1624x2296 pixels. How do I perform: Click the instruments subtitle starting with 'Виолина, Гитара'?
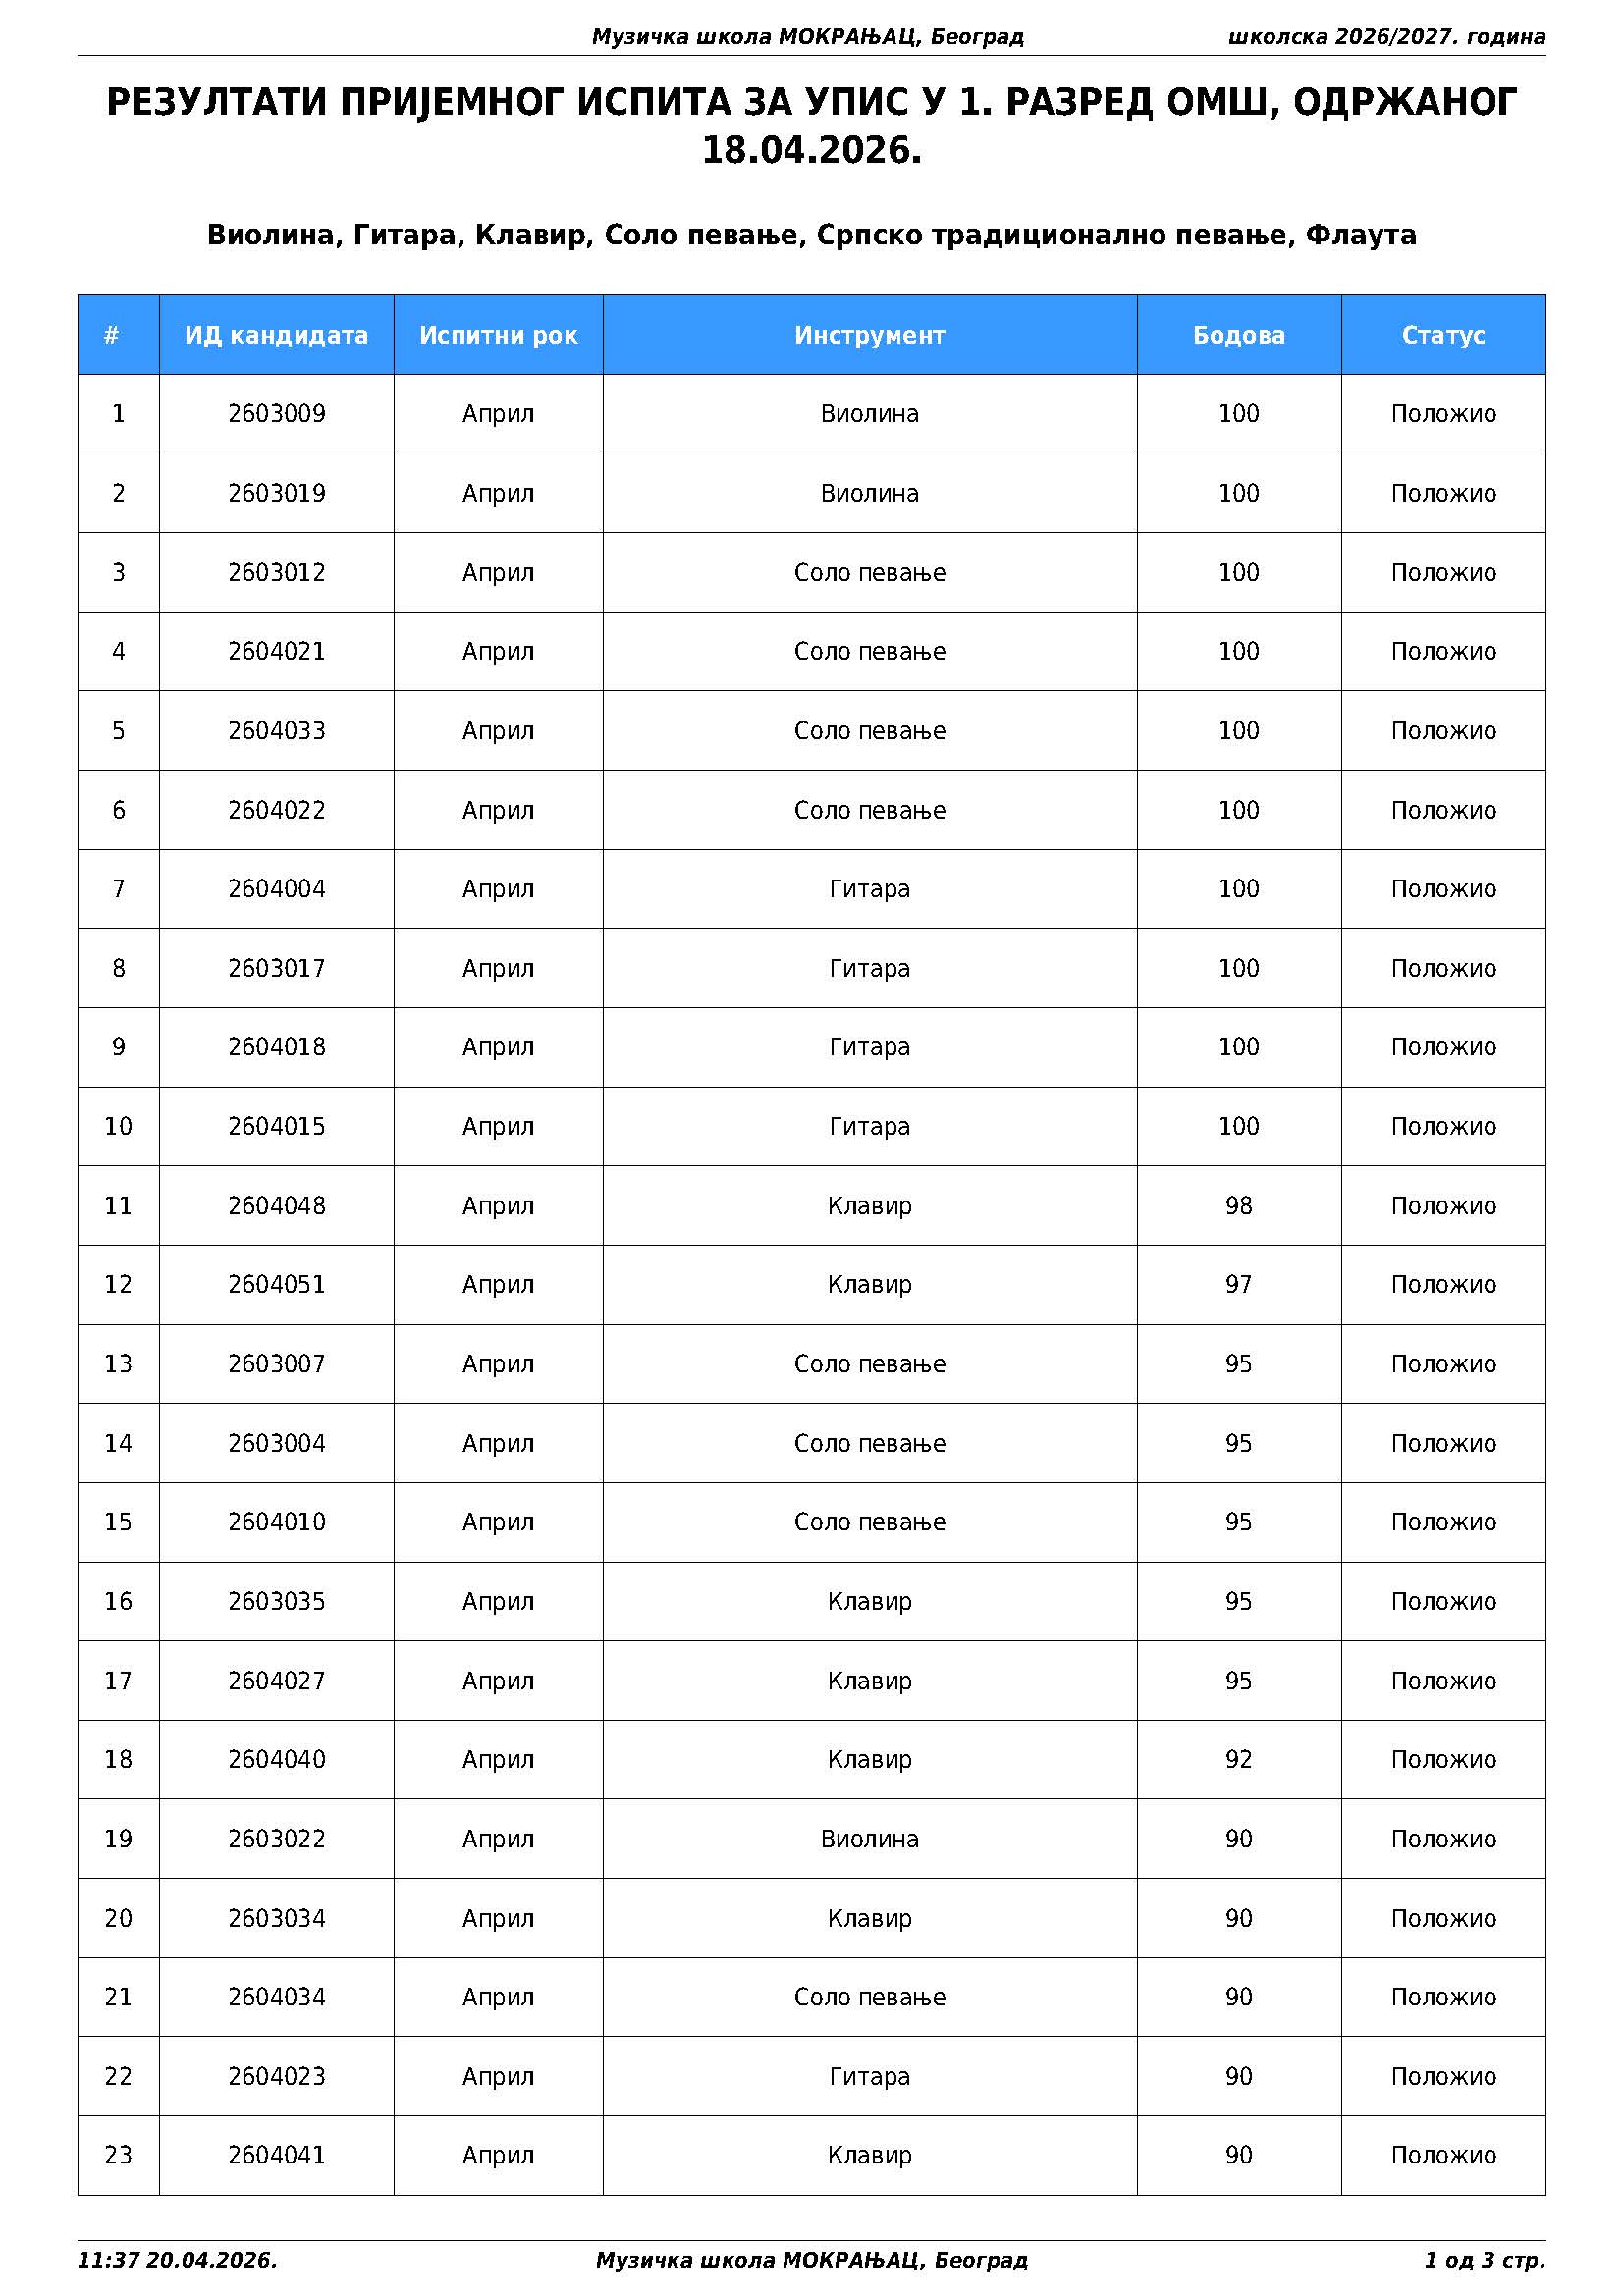811,235
